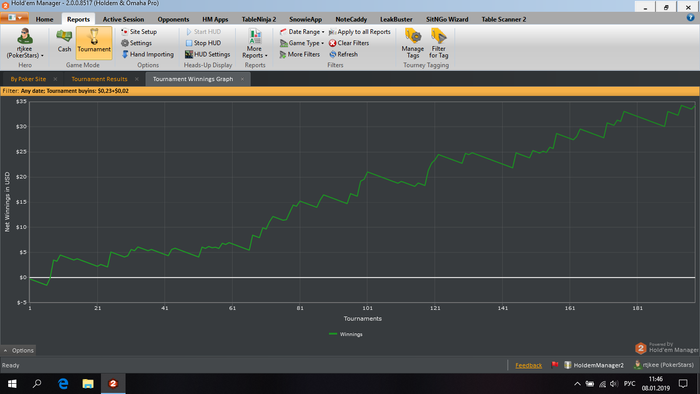
Task: Click the help question mark icon
Action: (x=690, y=18)
